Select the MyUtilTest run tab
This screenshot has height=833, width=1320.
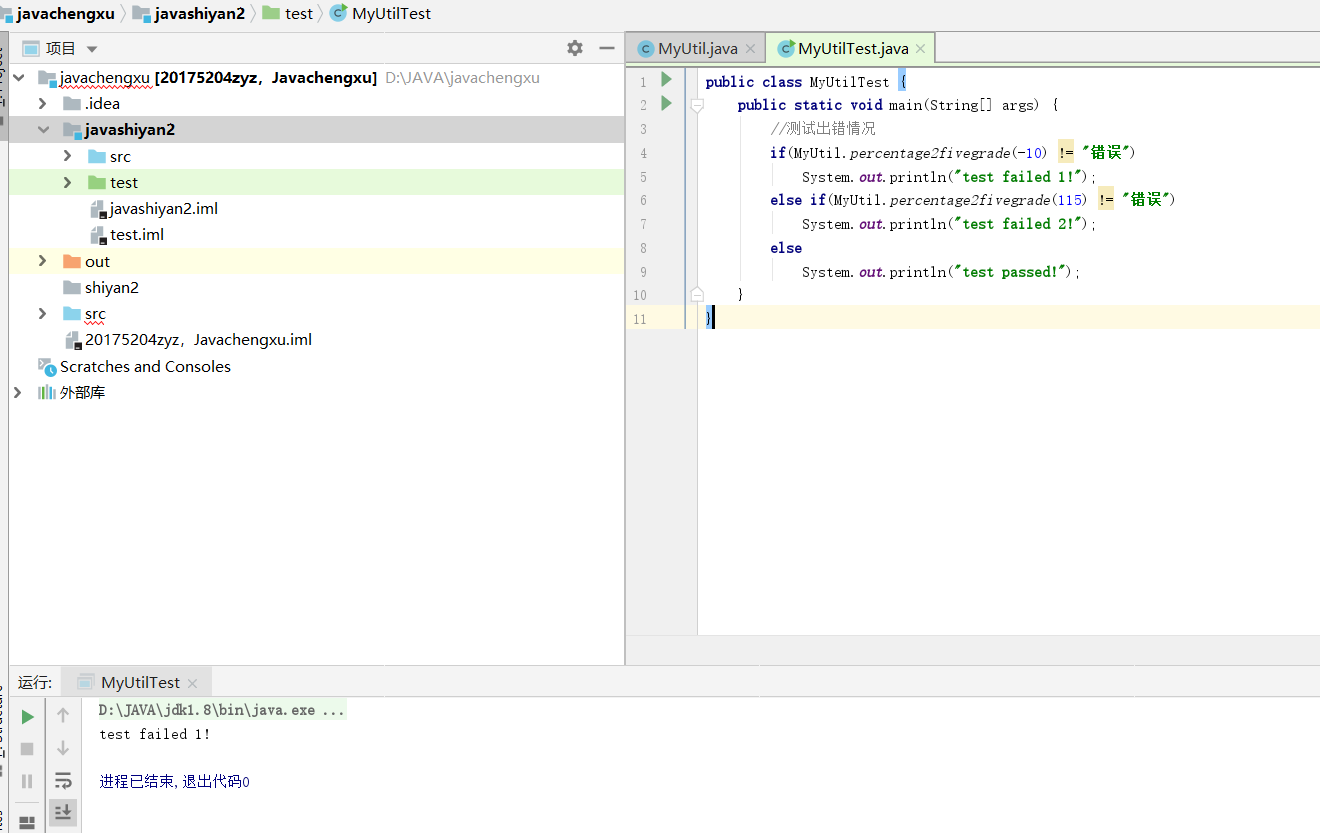pyautogui.click(x=139, y=682)
